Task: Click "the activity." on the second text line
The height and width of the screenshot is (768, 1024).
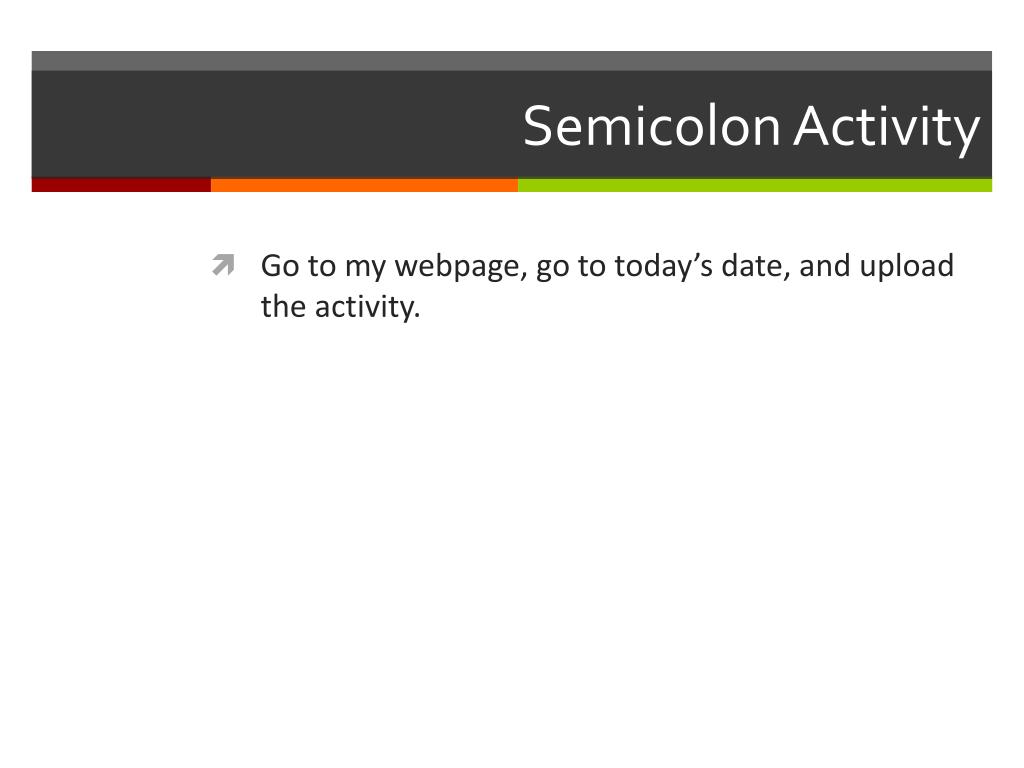Action: (x=341, y=307)
